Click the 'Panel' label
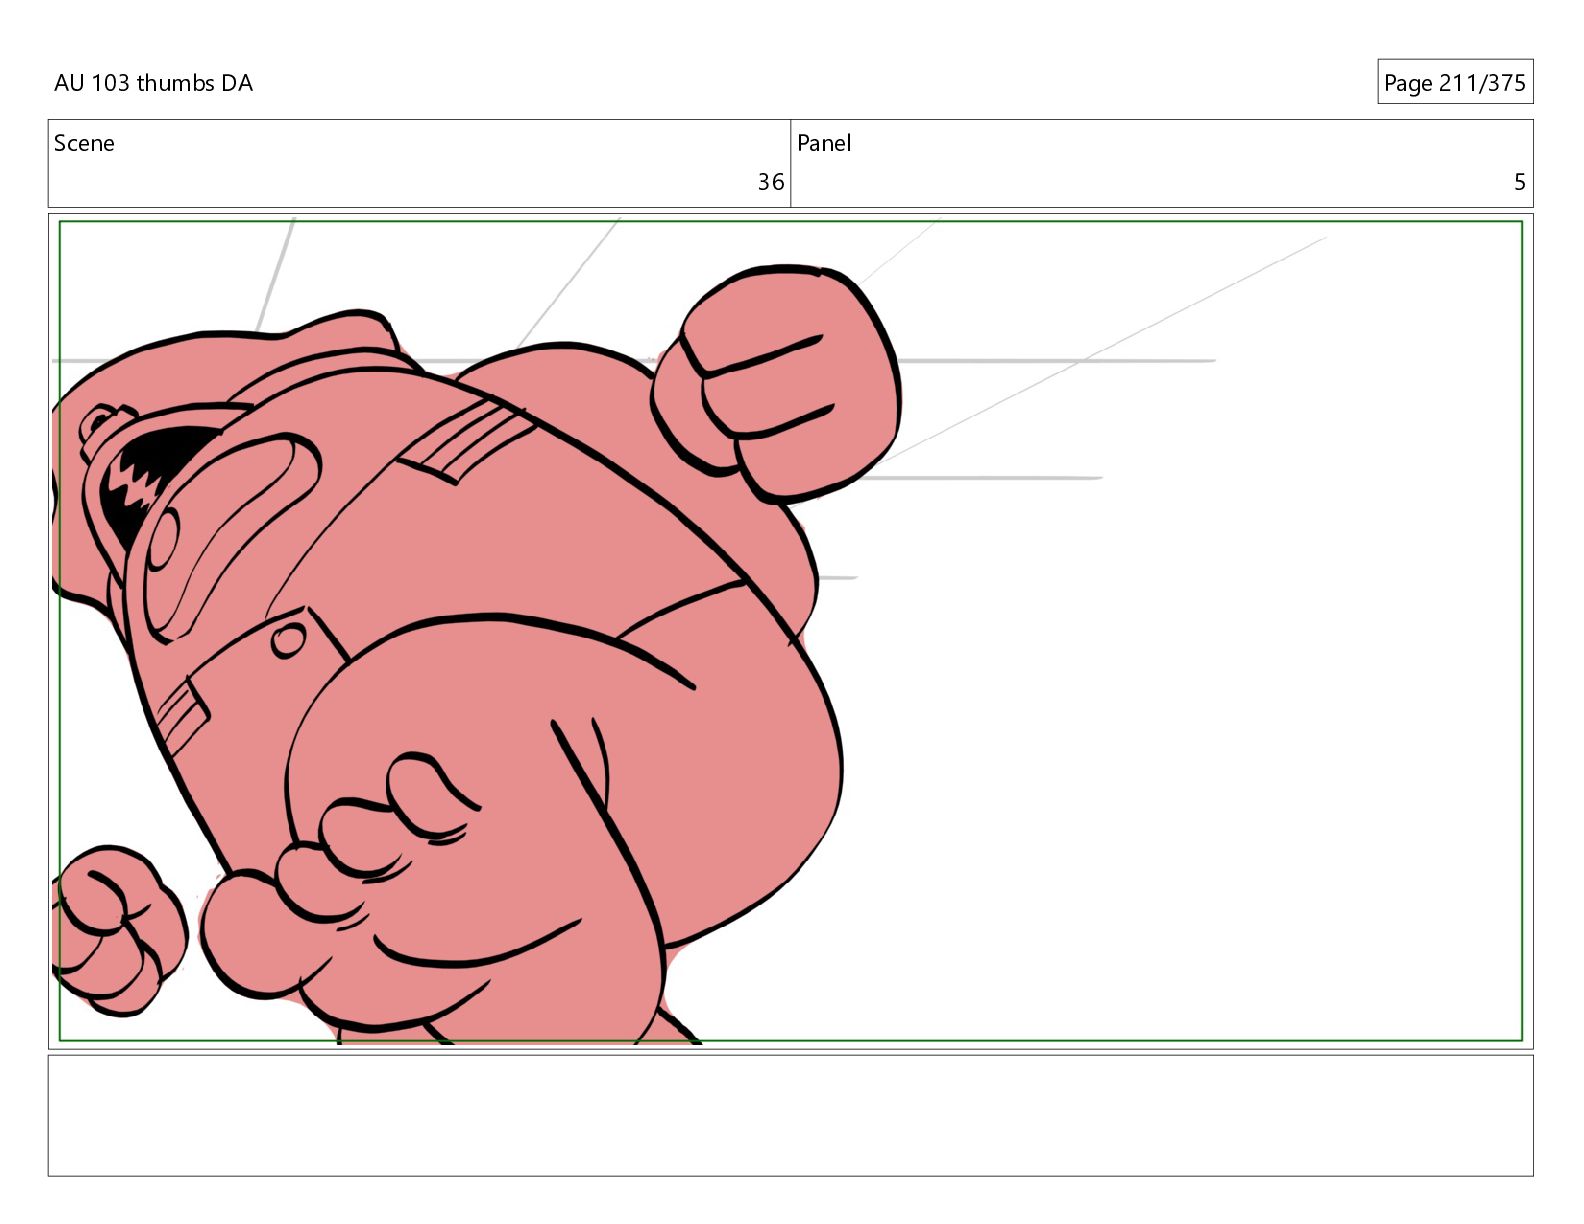 [x=824, y=143]
